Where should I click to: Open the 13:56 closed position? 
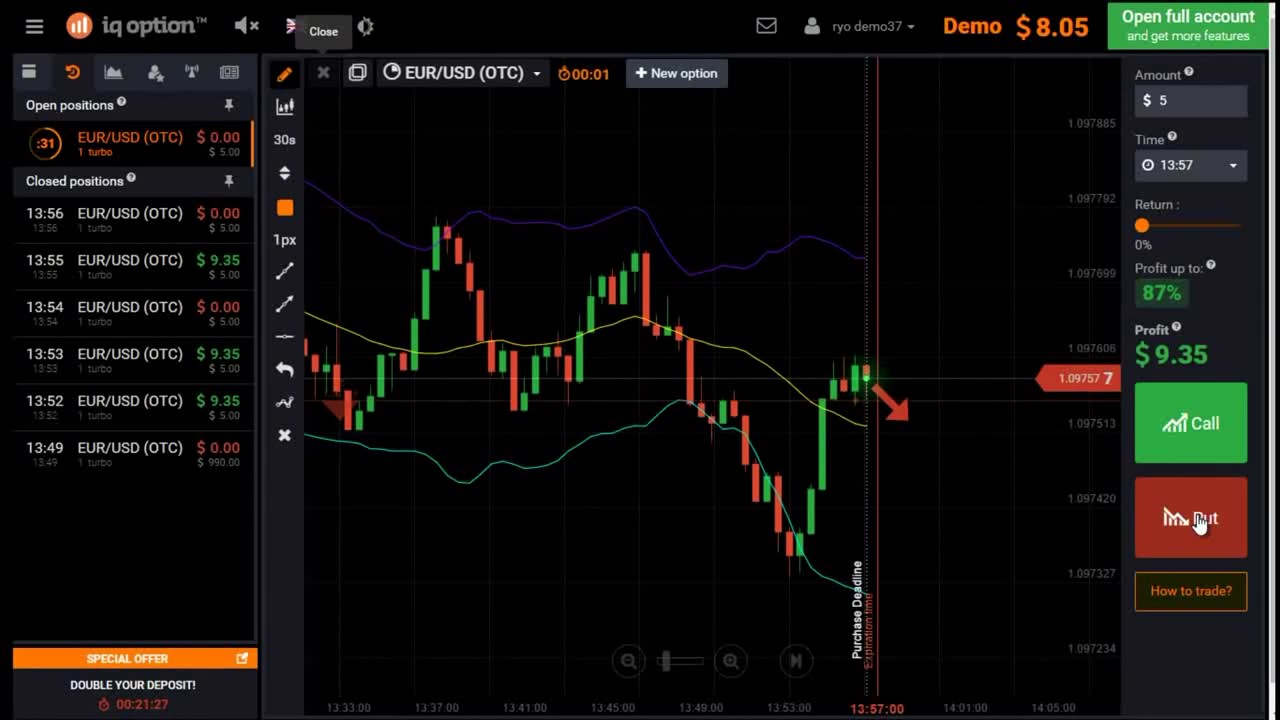(x=133, y=220)
